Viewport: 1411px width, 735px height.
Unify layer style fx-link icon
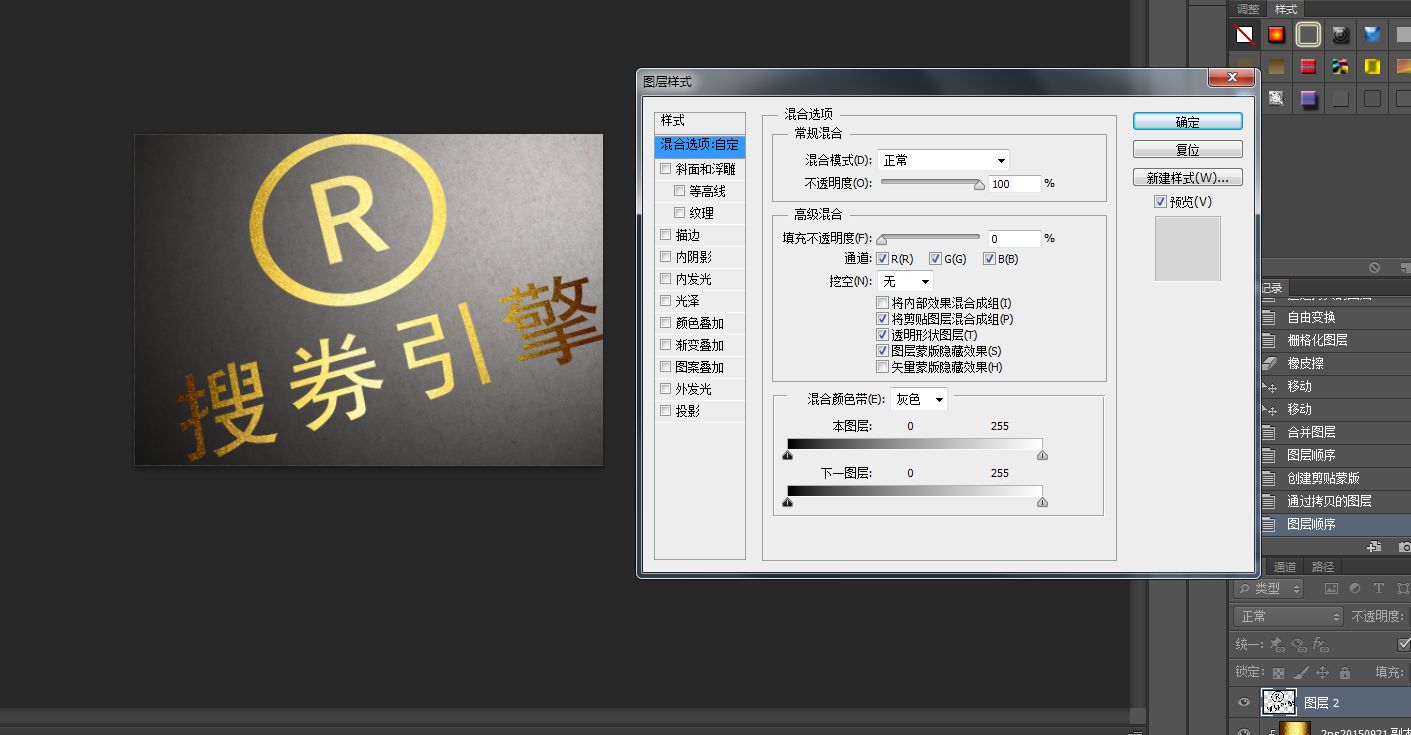click(x=1321, y=645)
